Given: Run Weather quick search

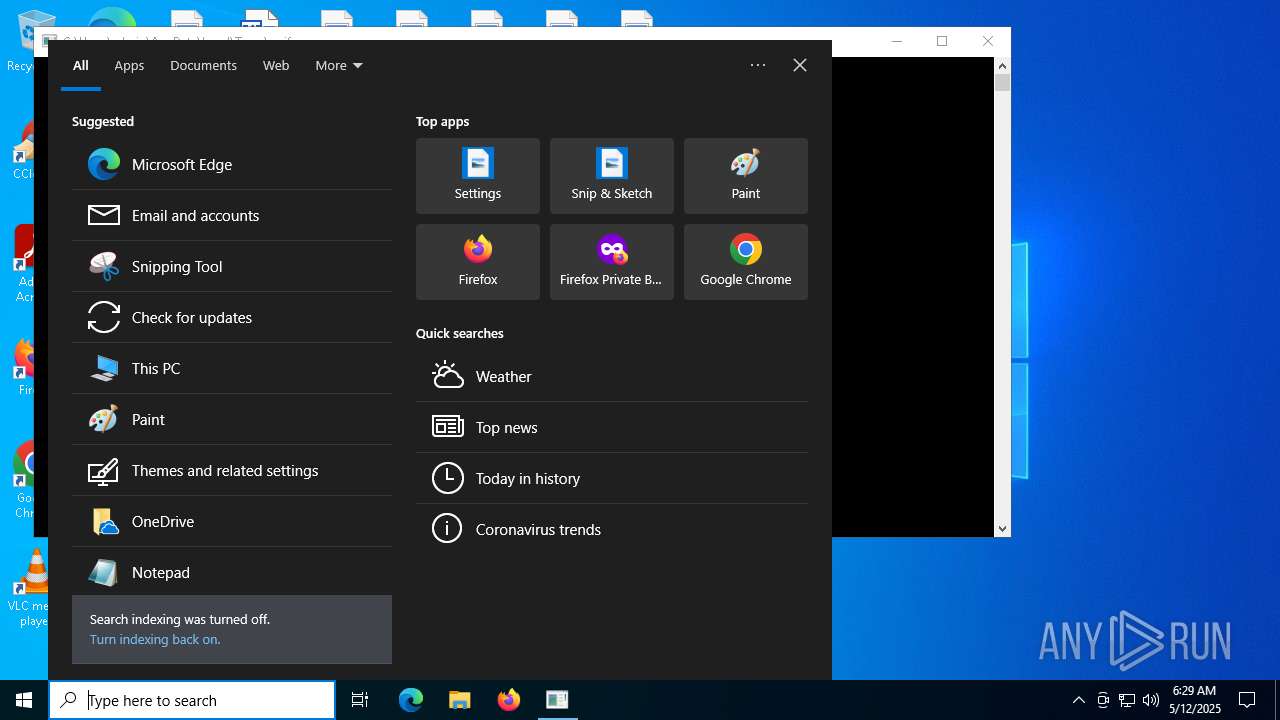Looking at the screenshot, I should click(612, 376).
